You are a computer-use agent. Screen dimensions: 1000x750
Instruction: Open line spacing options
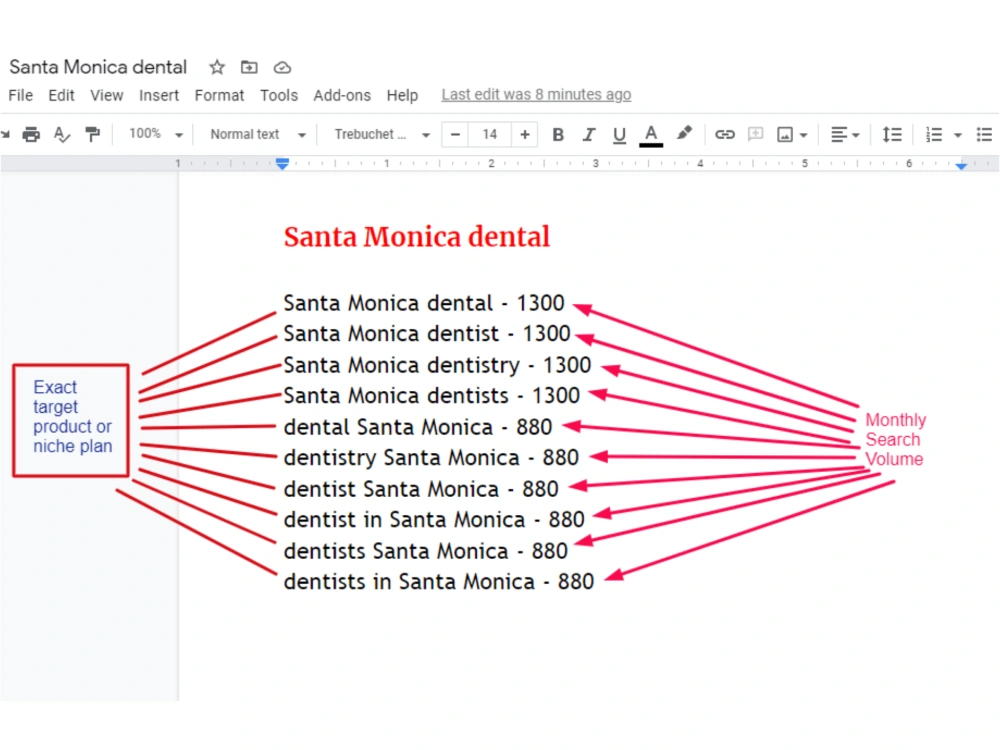coord(892,135)
